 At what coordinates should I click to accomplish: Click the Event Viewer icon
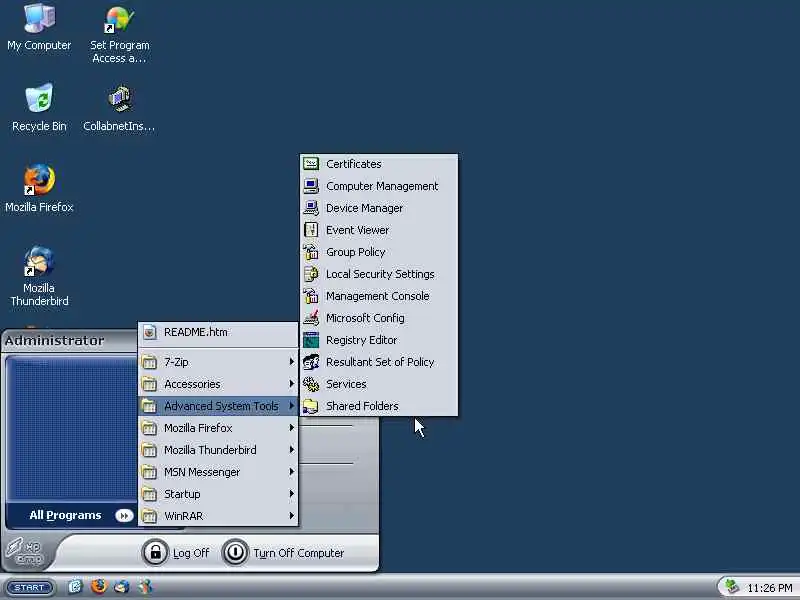click(x=311, y=230)
